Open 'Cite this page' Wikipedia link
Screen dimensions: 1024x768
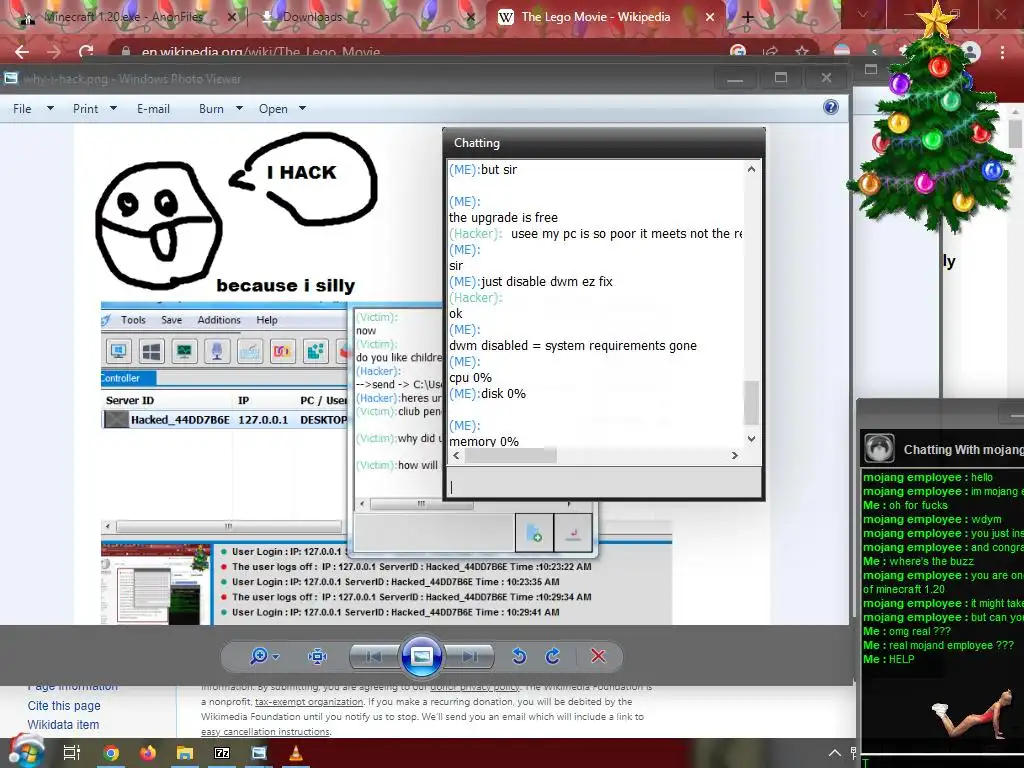coord(64,705)
